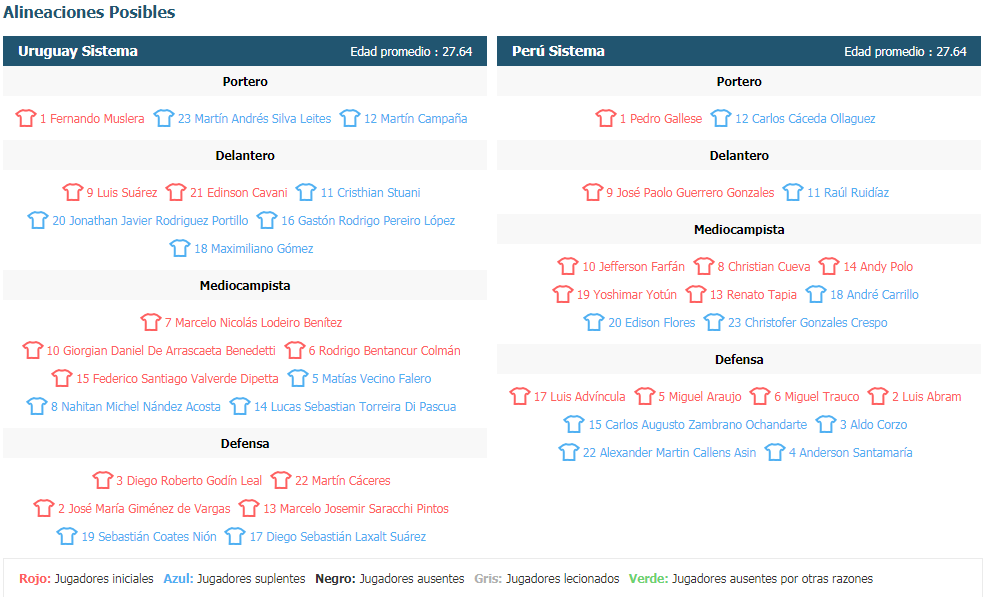This screenshot has height=597, width=983.
Task: Open Edinson Cavani player link
Action: click(x=239, y=193)
